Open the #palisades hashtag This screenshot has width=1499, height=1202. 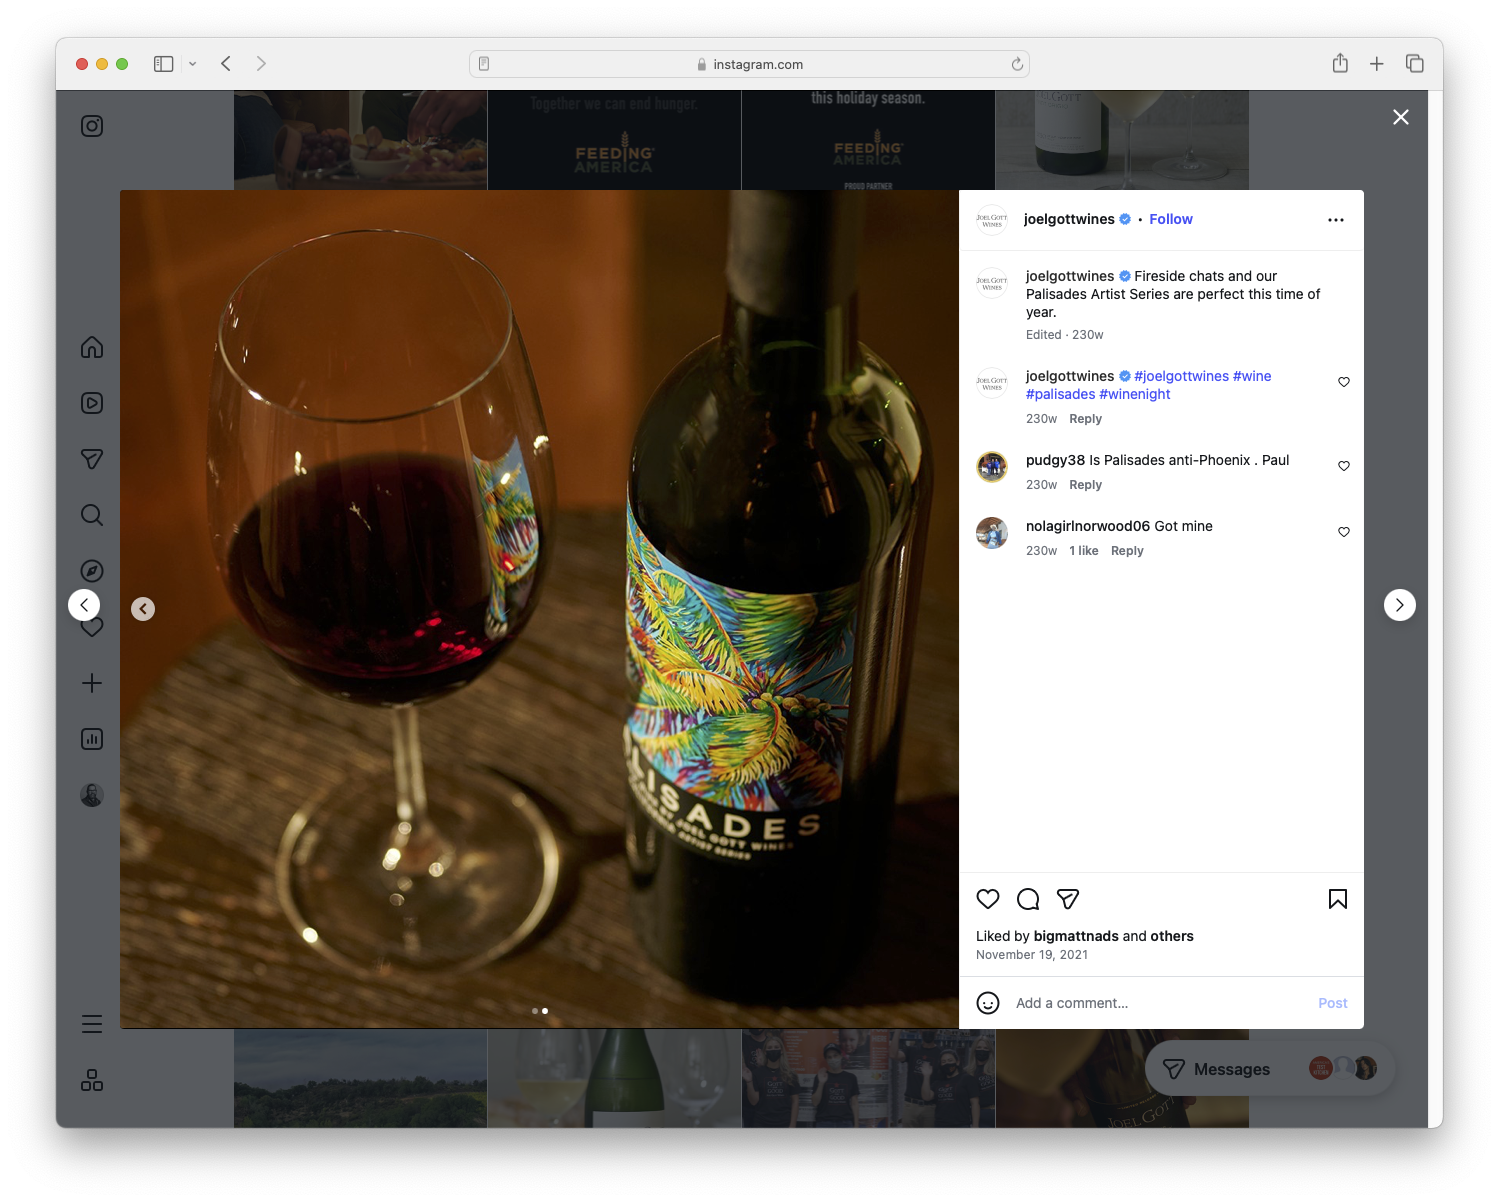pos(1061,394)
